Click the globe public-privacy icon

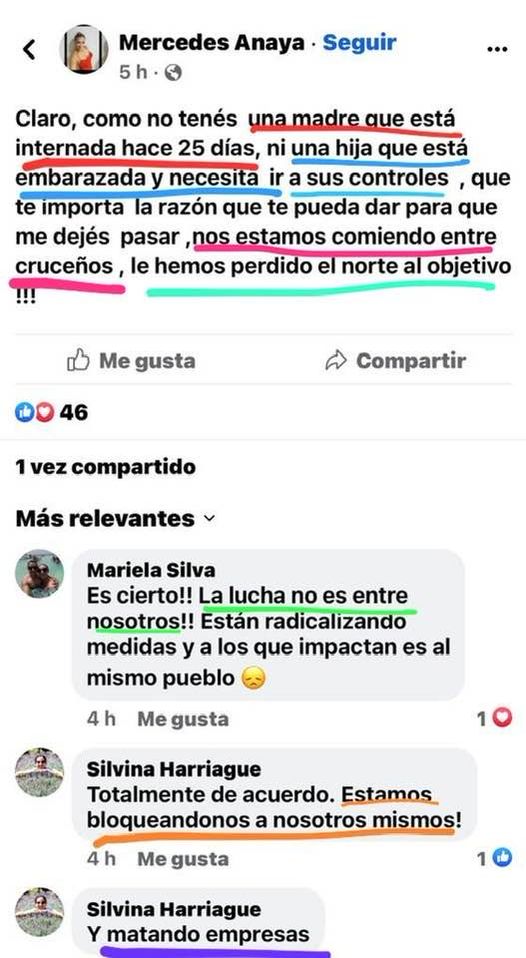click(x=174, y=73)
